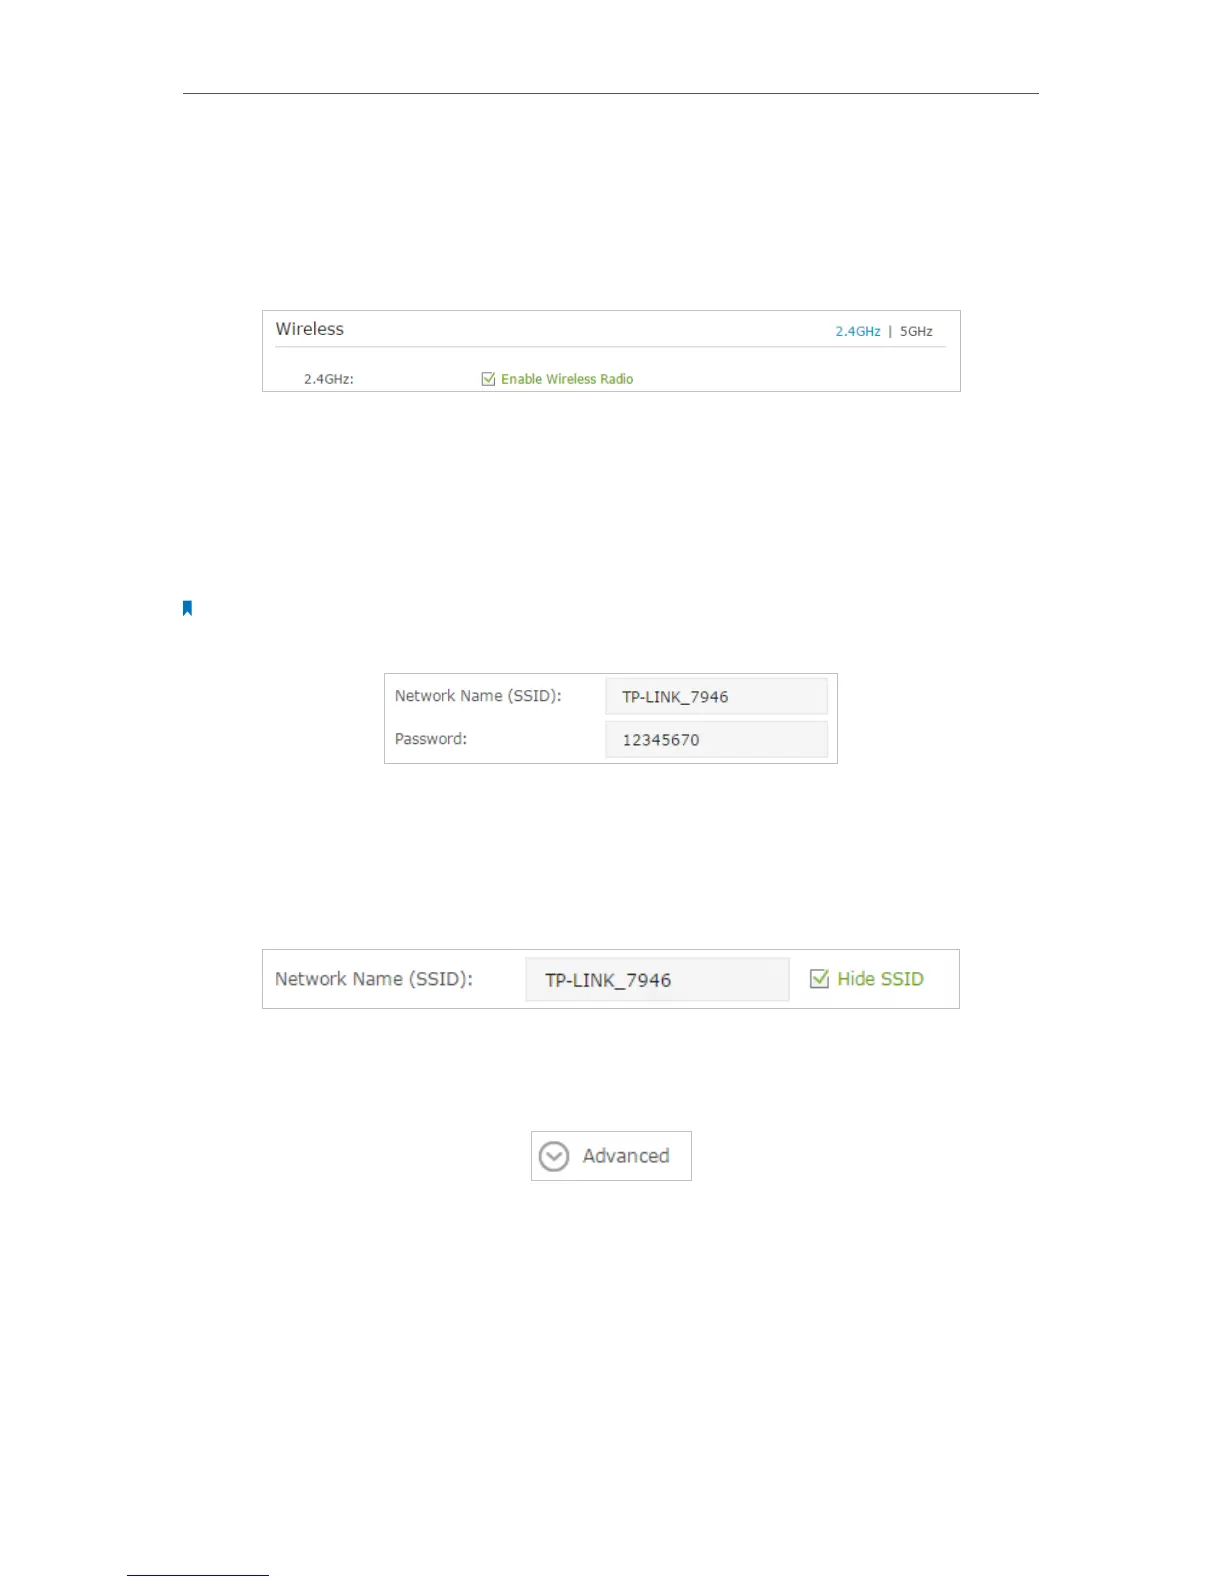The width and height of the screenshot is (1224, 1584).
Task: Expand the Advanced settings text label
Action: pyautogui.click(x=626, y=1156)
